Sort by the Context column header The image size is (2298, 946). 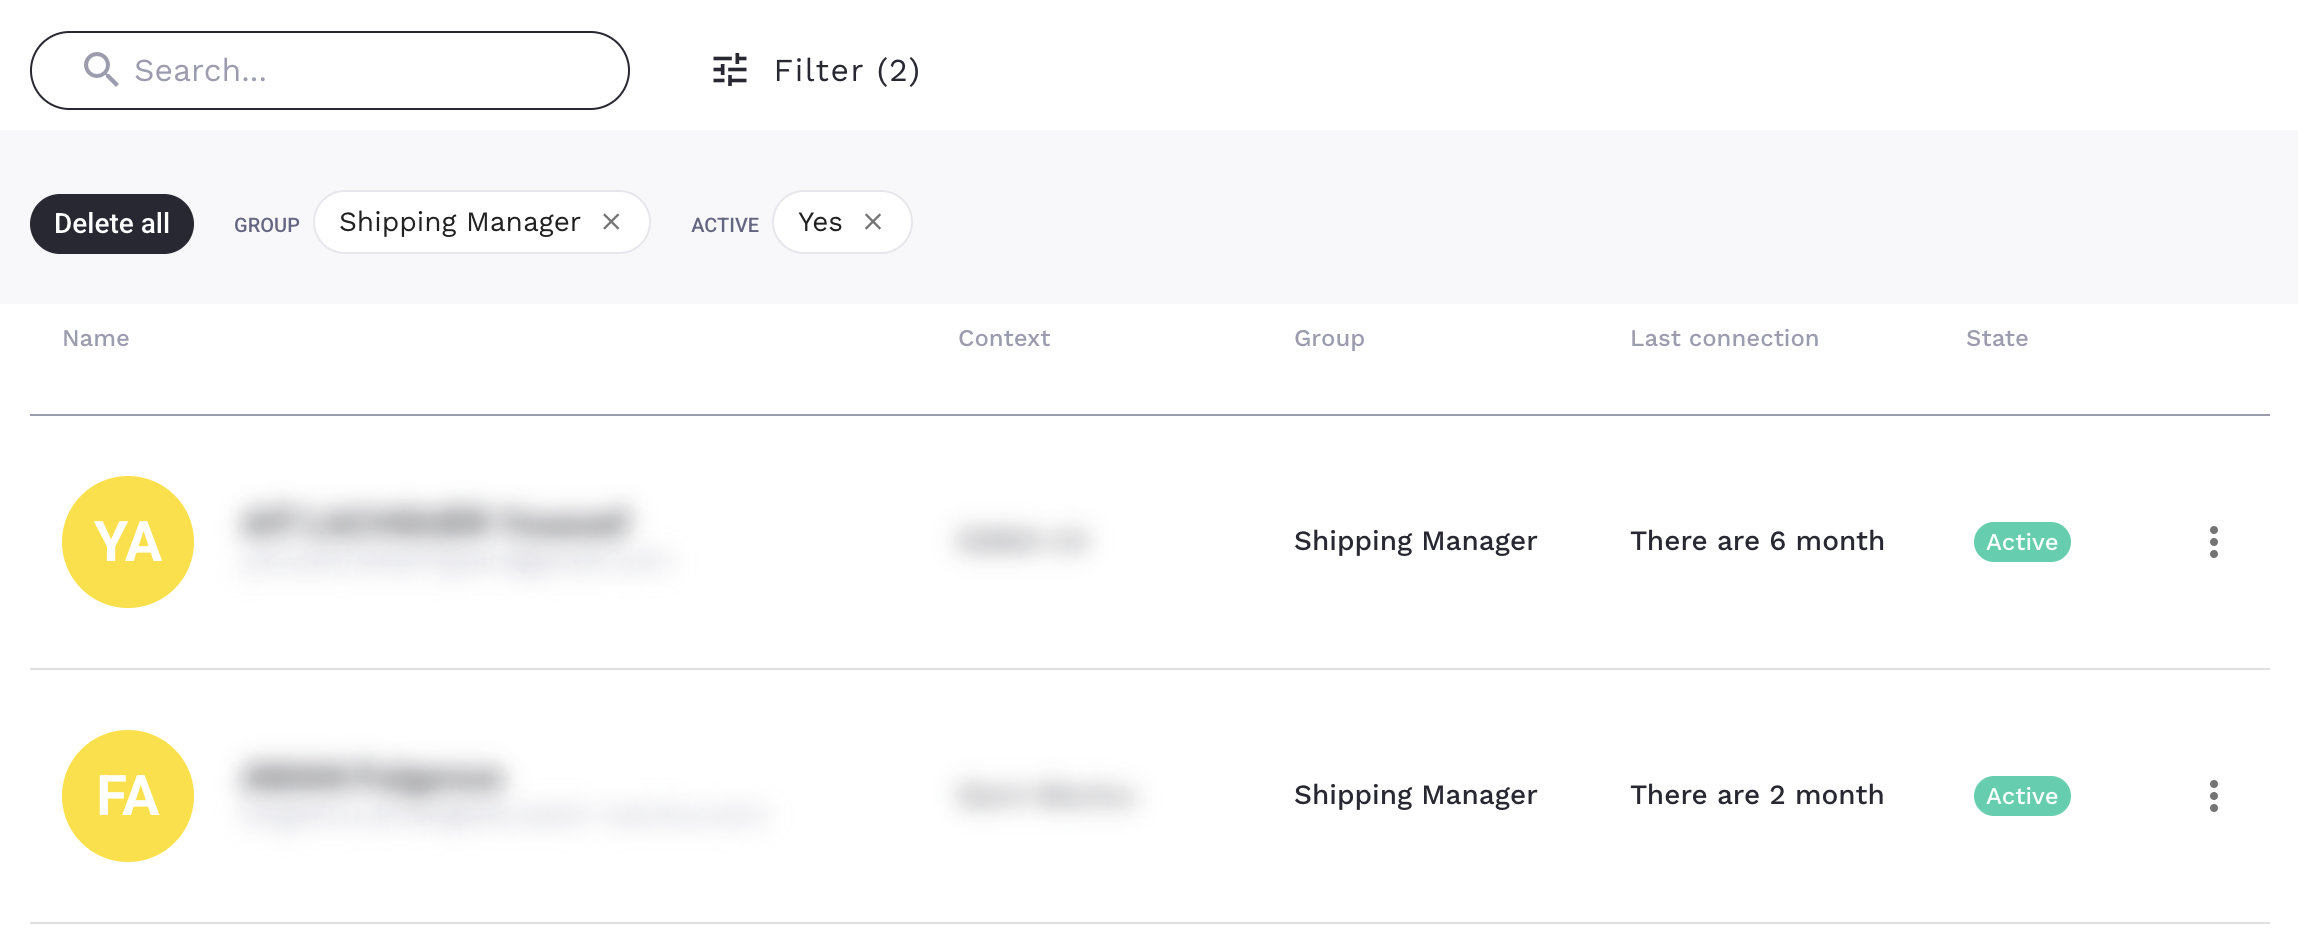coord(1004,338)
